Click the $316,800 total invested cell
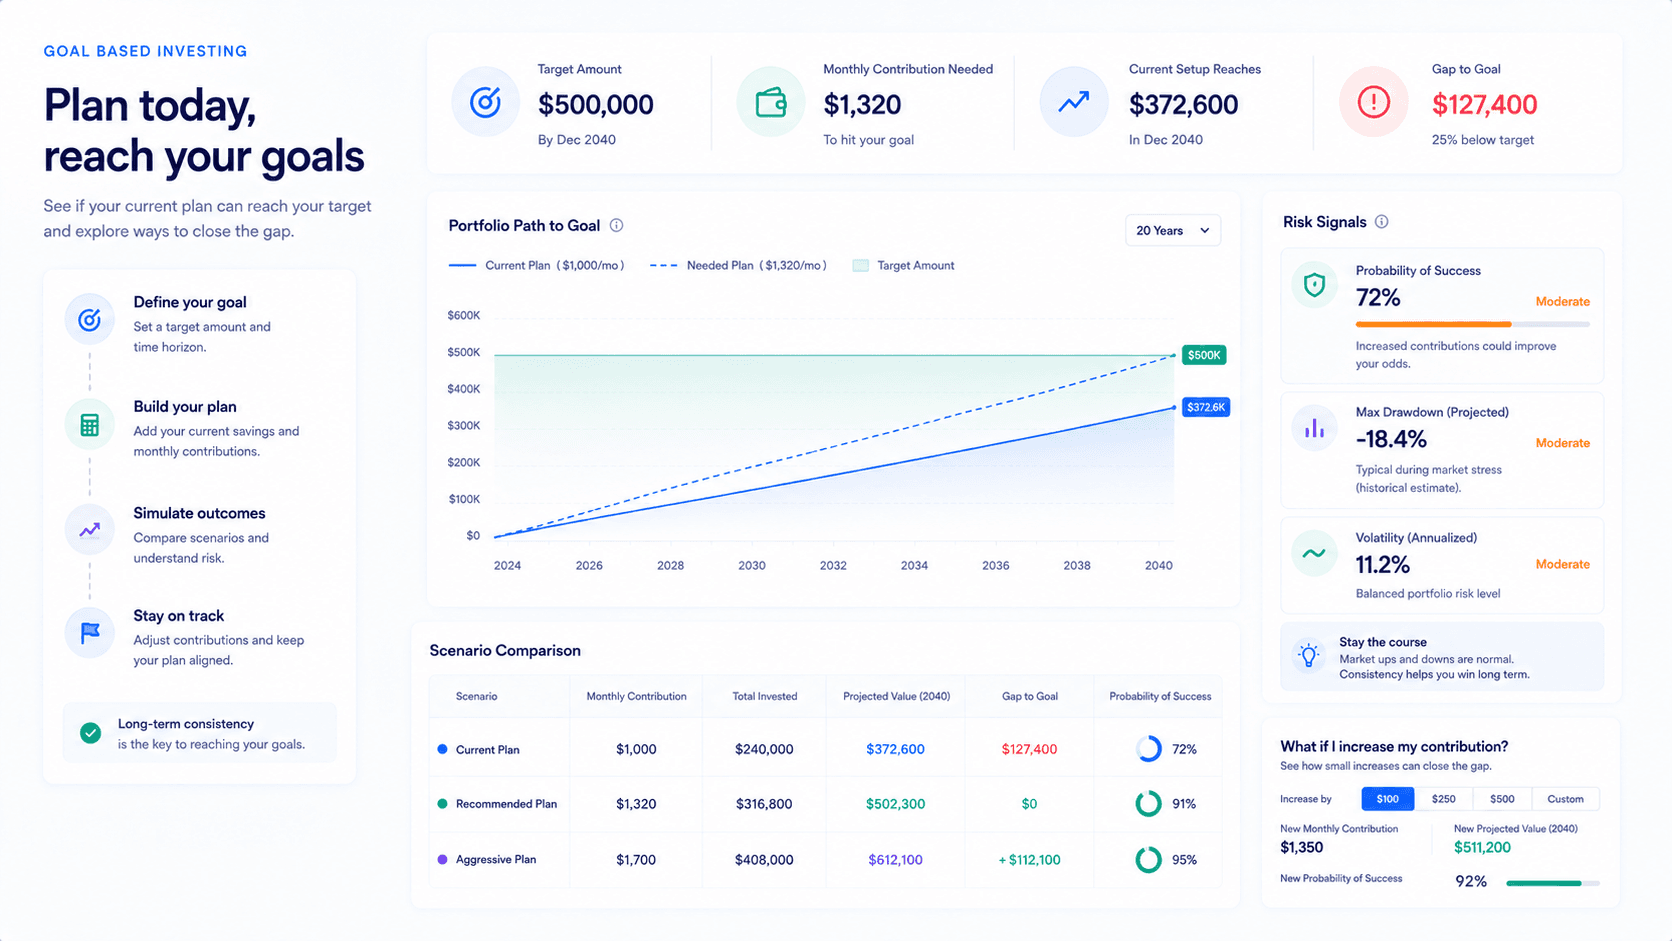 pos(764,804)
